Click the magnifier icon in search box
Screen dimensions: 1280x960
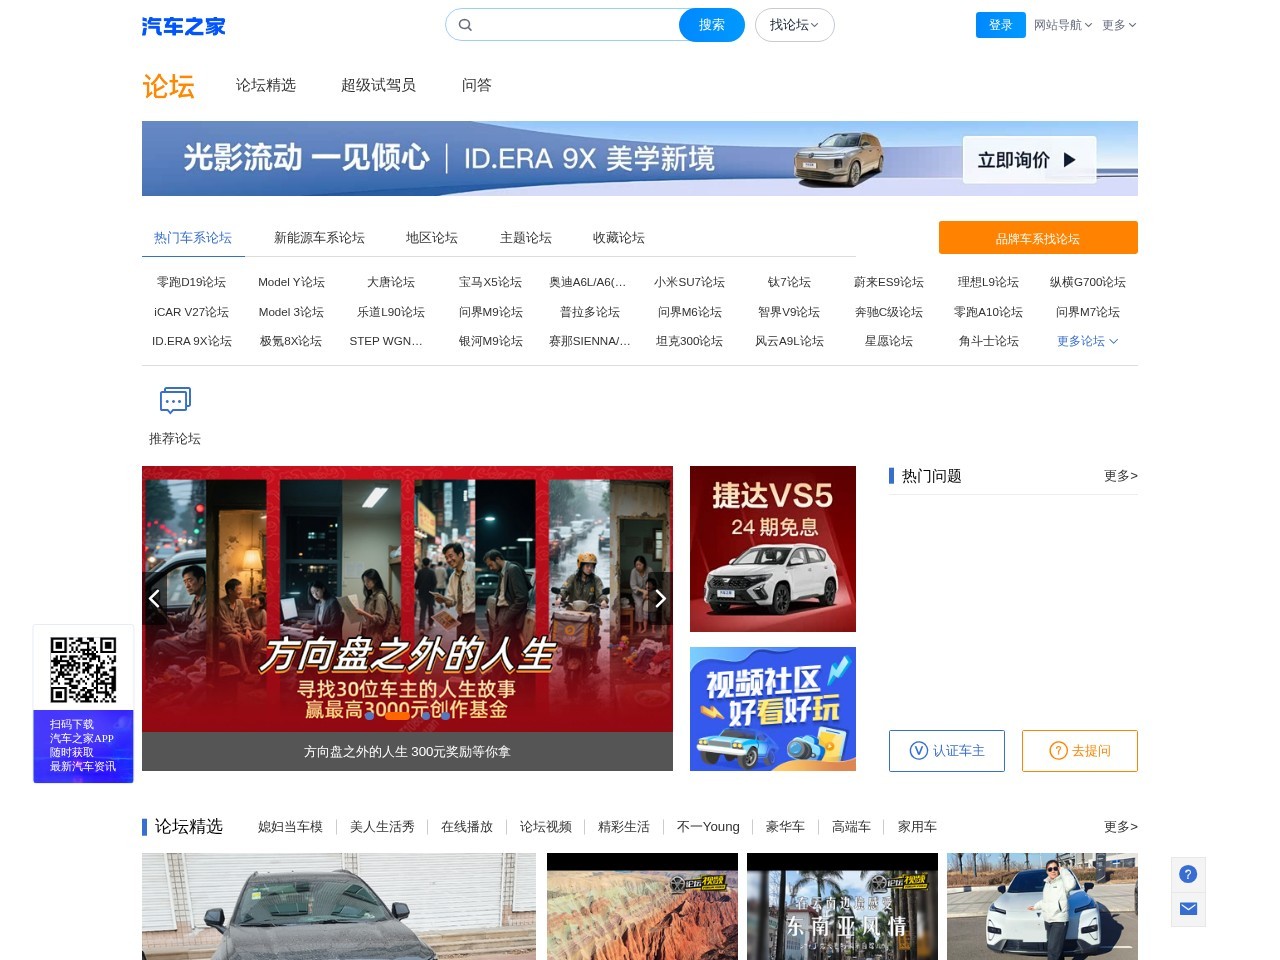pos(465,25)
